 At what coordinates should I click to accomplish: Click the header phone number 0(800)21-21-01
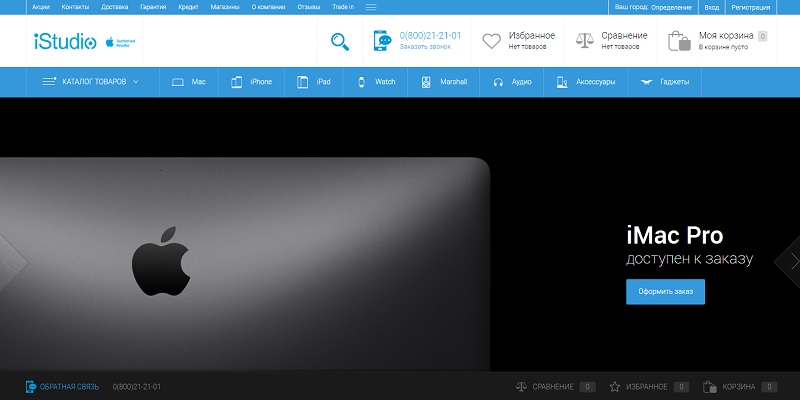430,36
